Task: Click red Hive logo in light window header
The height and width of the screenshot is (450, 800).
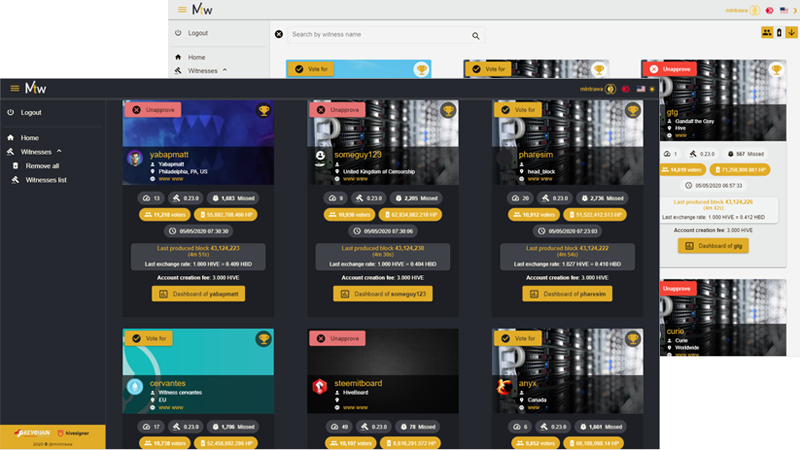Action: 769,10
